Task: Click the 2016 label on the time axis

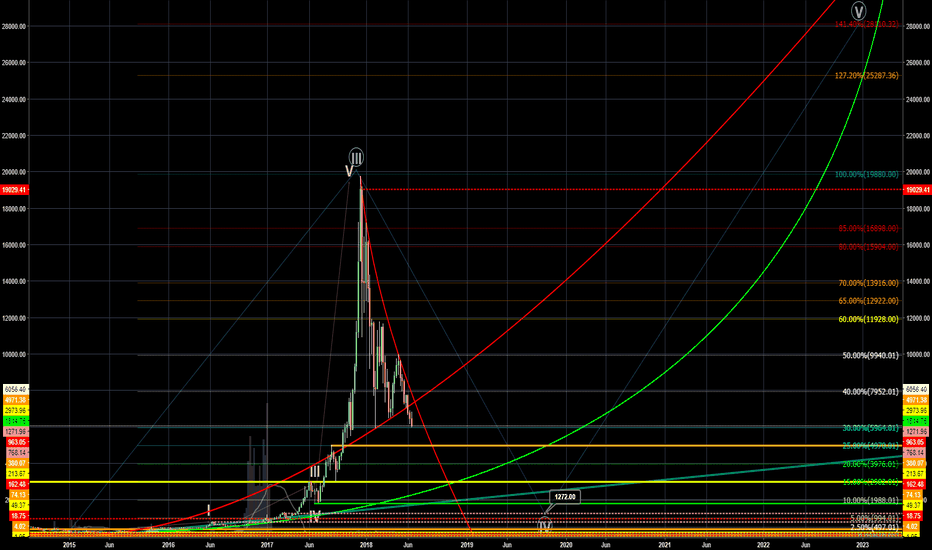Action: point(168,544)
